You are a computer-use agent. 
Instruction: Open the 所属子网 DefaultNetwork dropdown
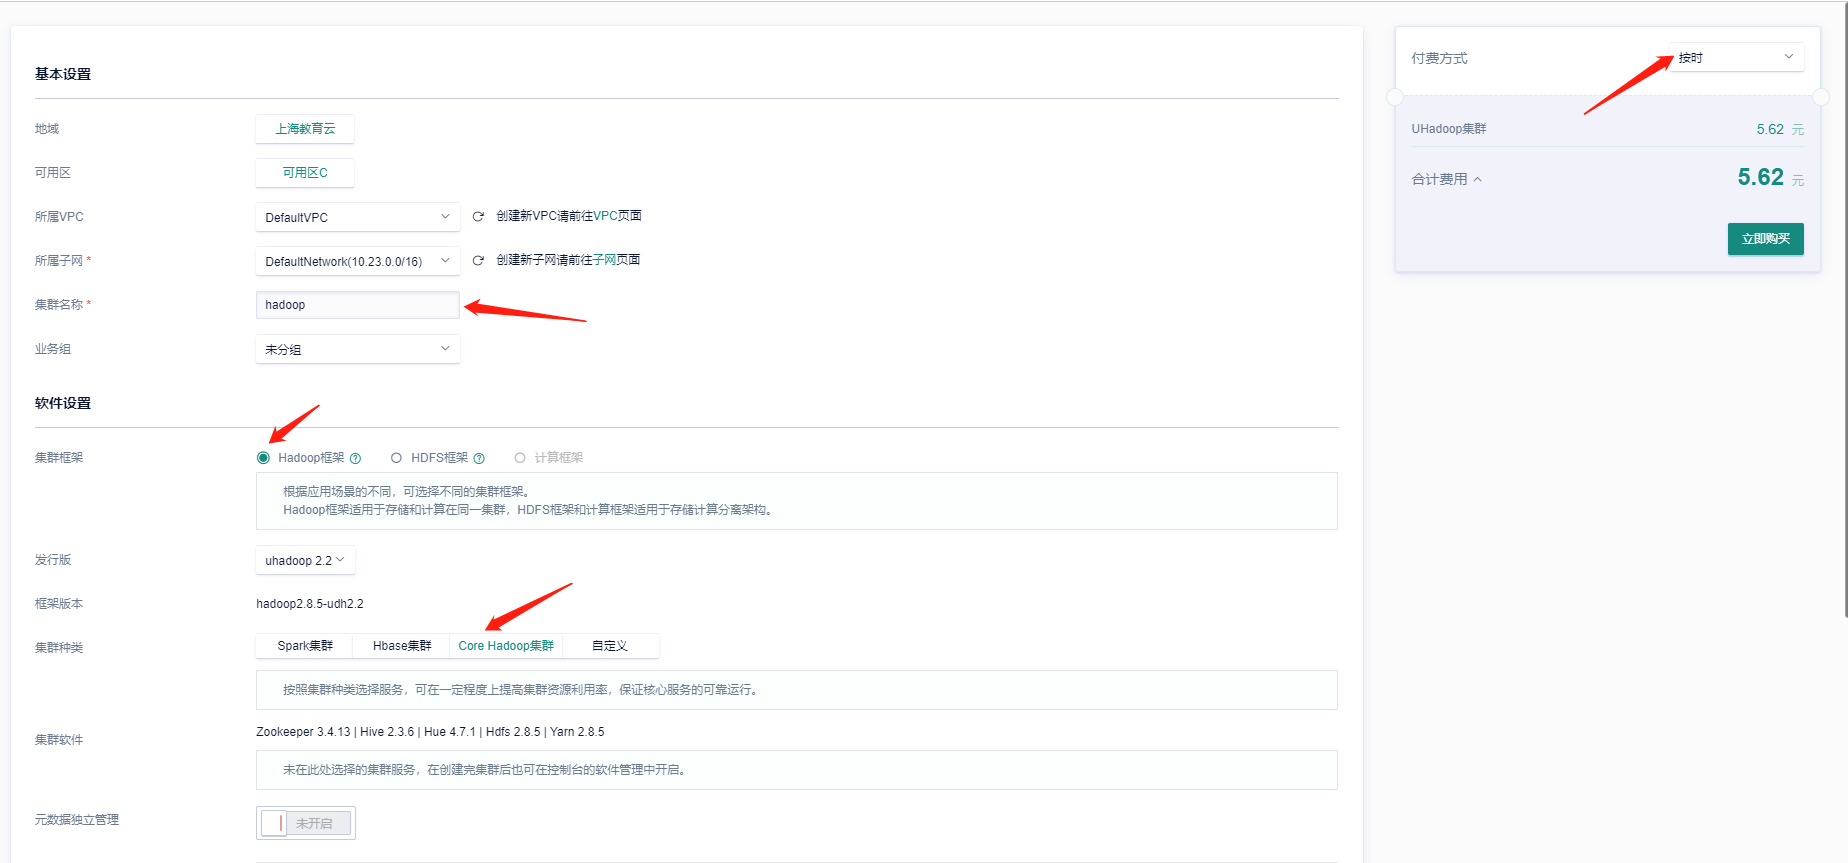pos(357,261)
